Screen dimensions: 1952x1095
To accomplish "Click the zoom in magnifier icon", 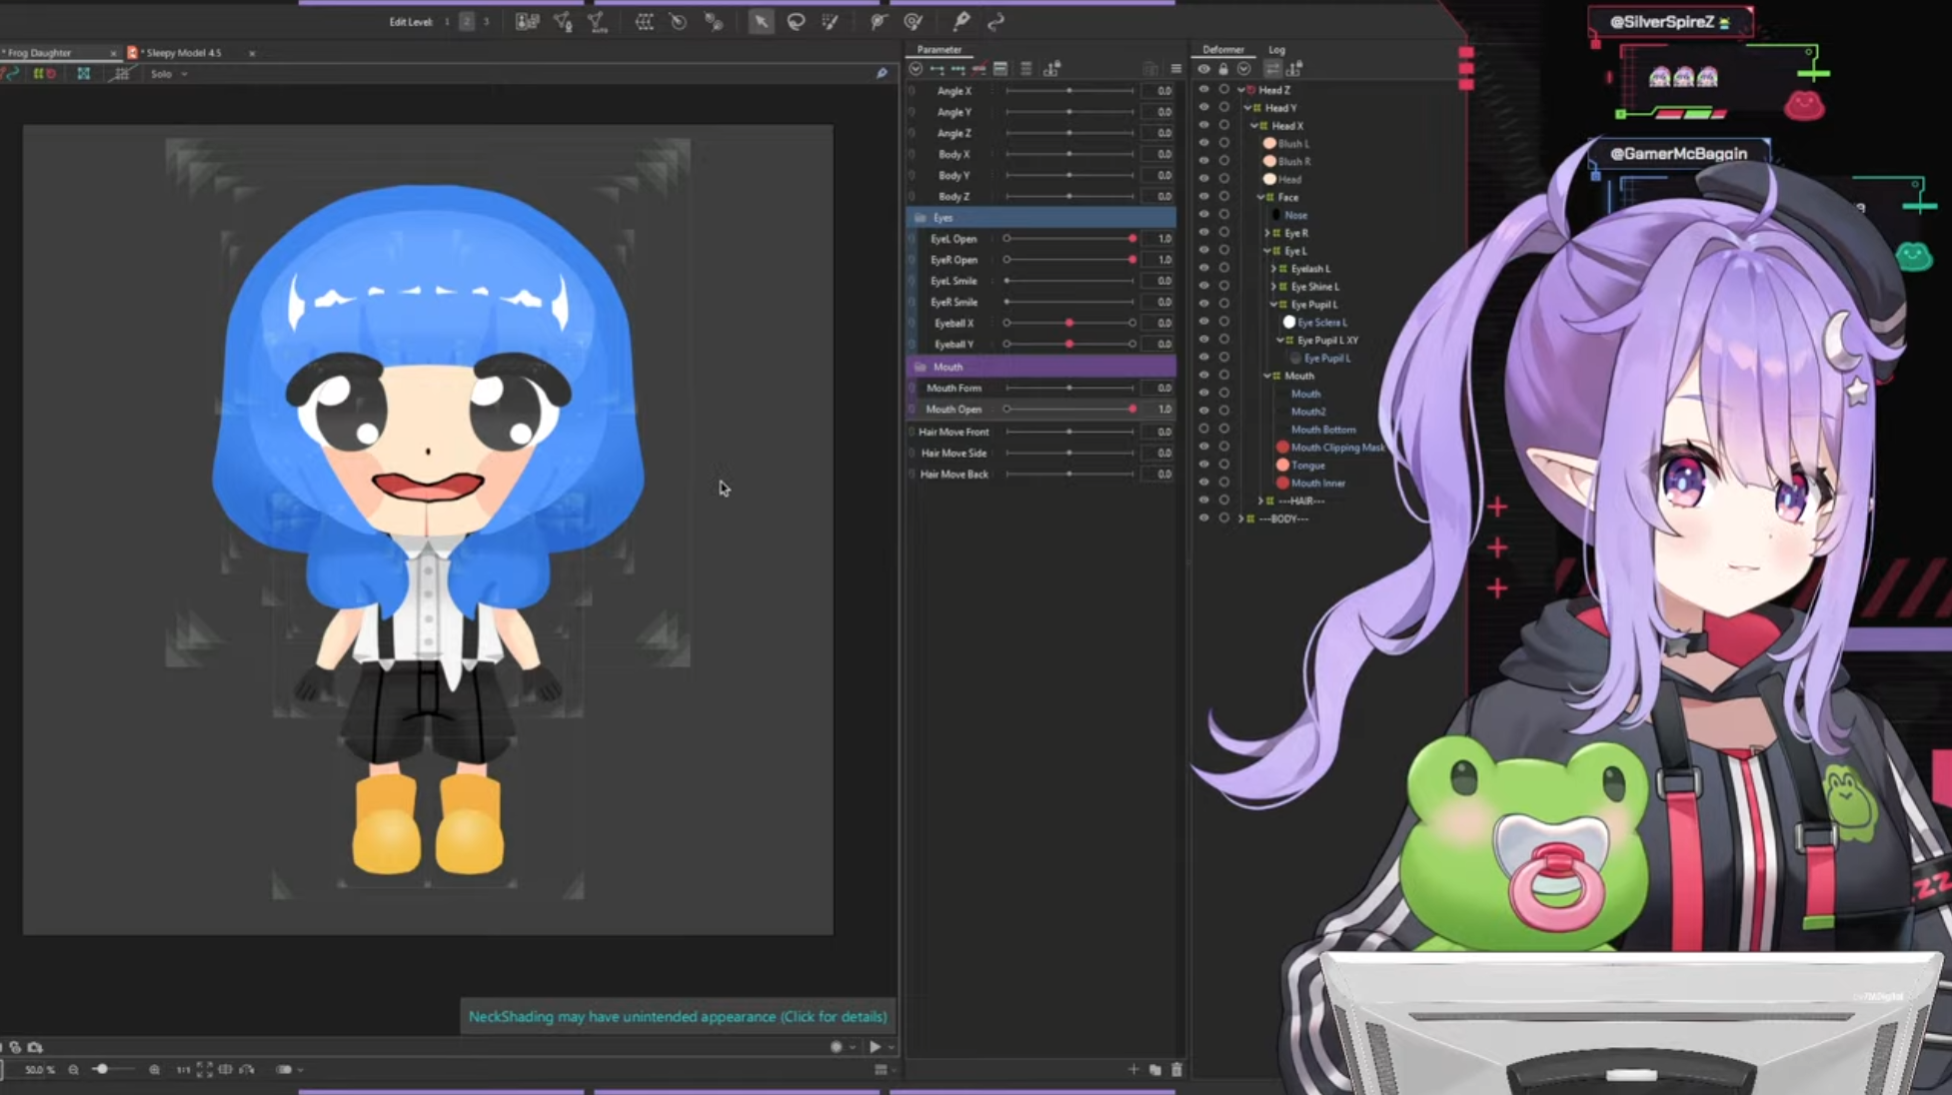I will (154, 1069).
